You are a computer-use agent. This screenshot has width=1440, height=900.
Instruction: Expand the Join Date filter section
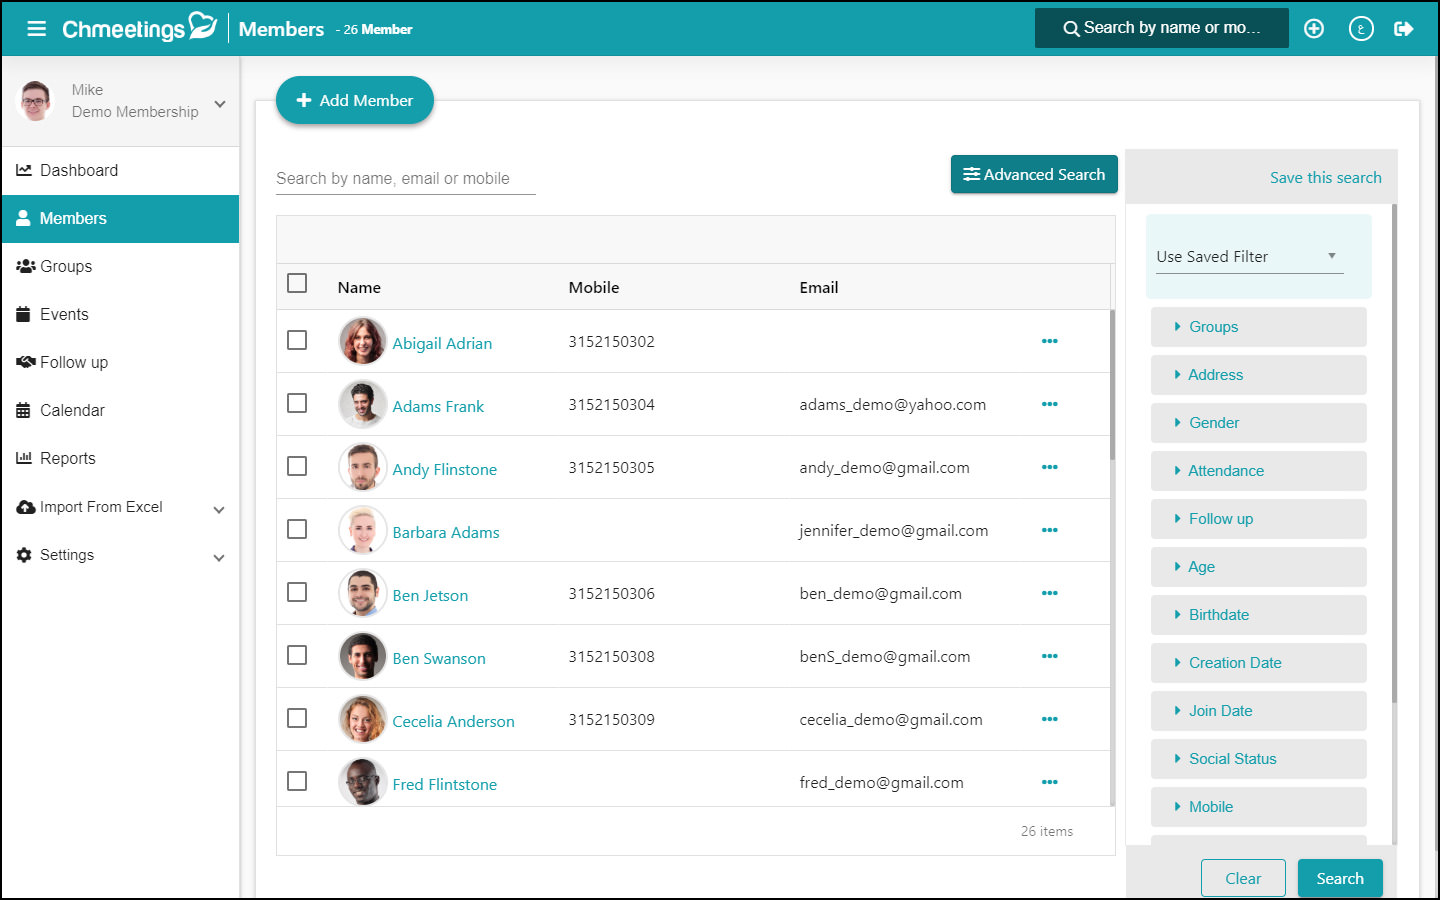point(1258,711)
